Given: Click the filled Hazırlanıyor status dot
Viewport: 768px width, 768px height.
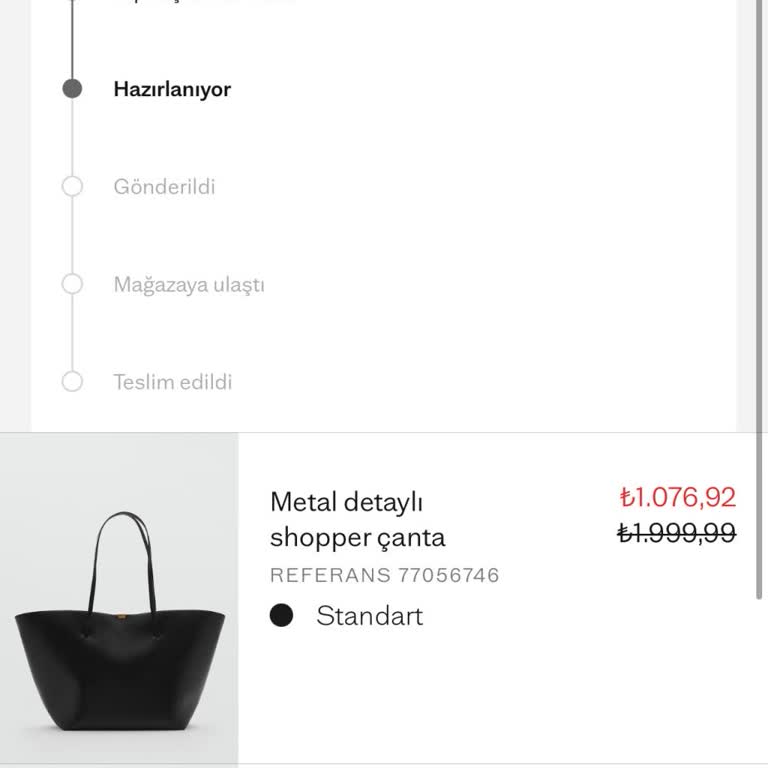Looking at the screenshot, I should click(x=72, y=89).
